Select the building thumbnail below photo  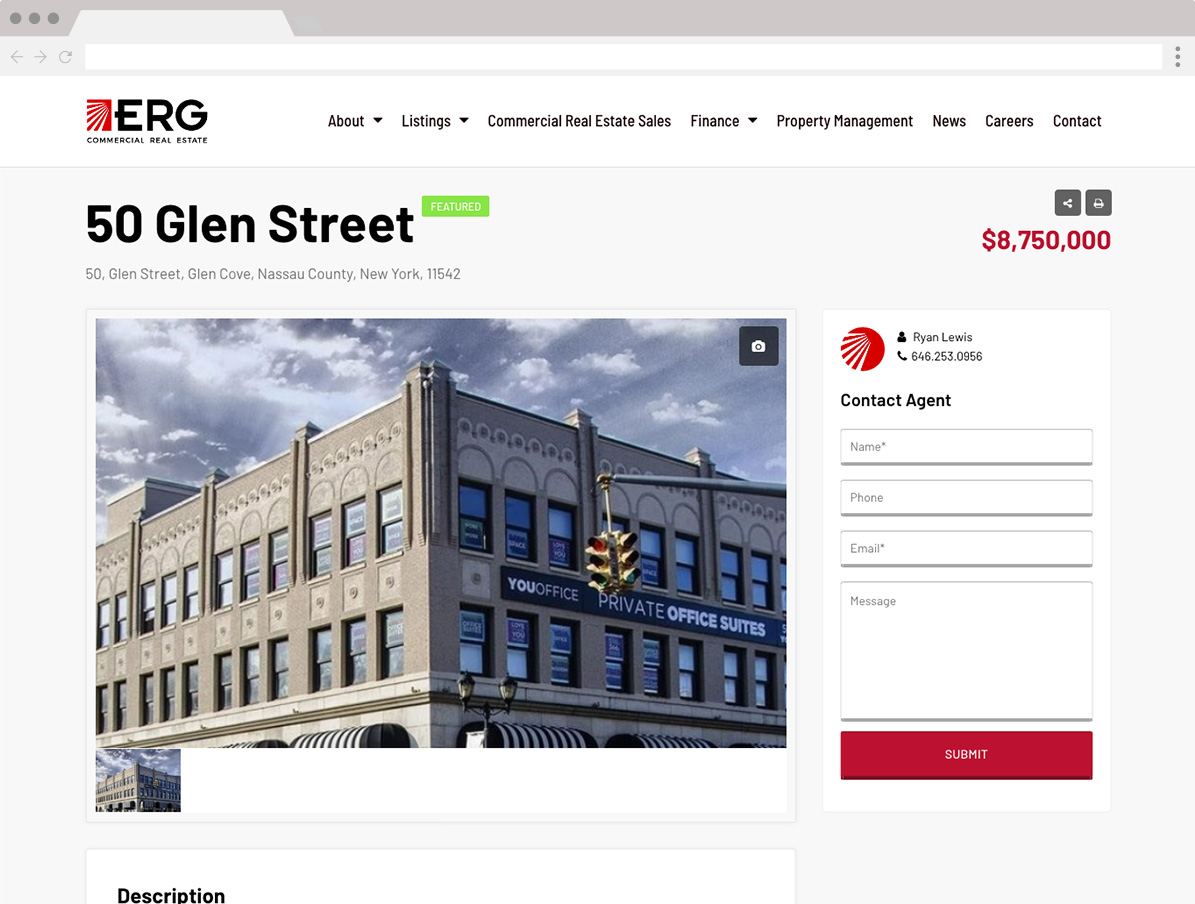138,780
